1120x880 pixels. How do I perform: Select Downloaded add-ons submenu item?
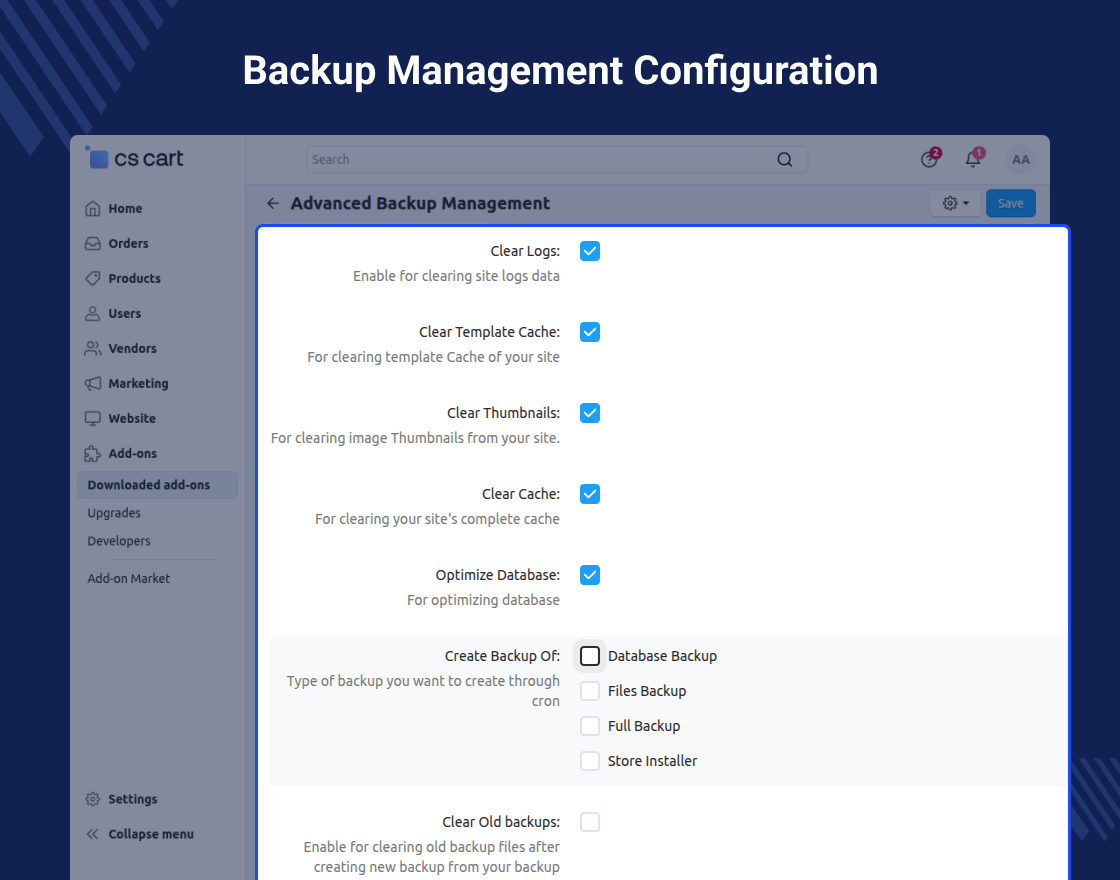(x=157, y=485)
